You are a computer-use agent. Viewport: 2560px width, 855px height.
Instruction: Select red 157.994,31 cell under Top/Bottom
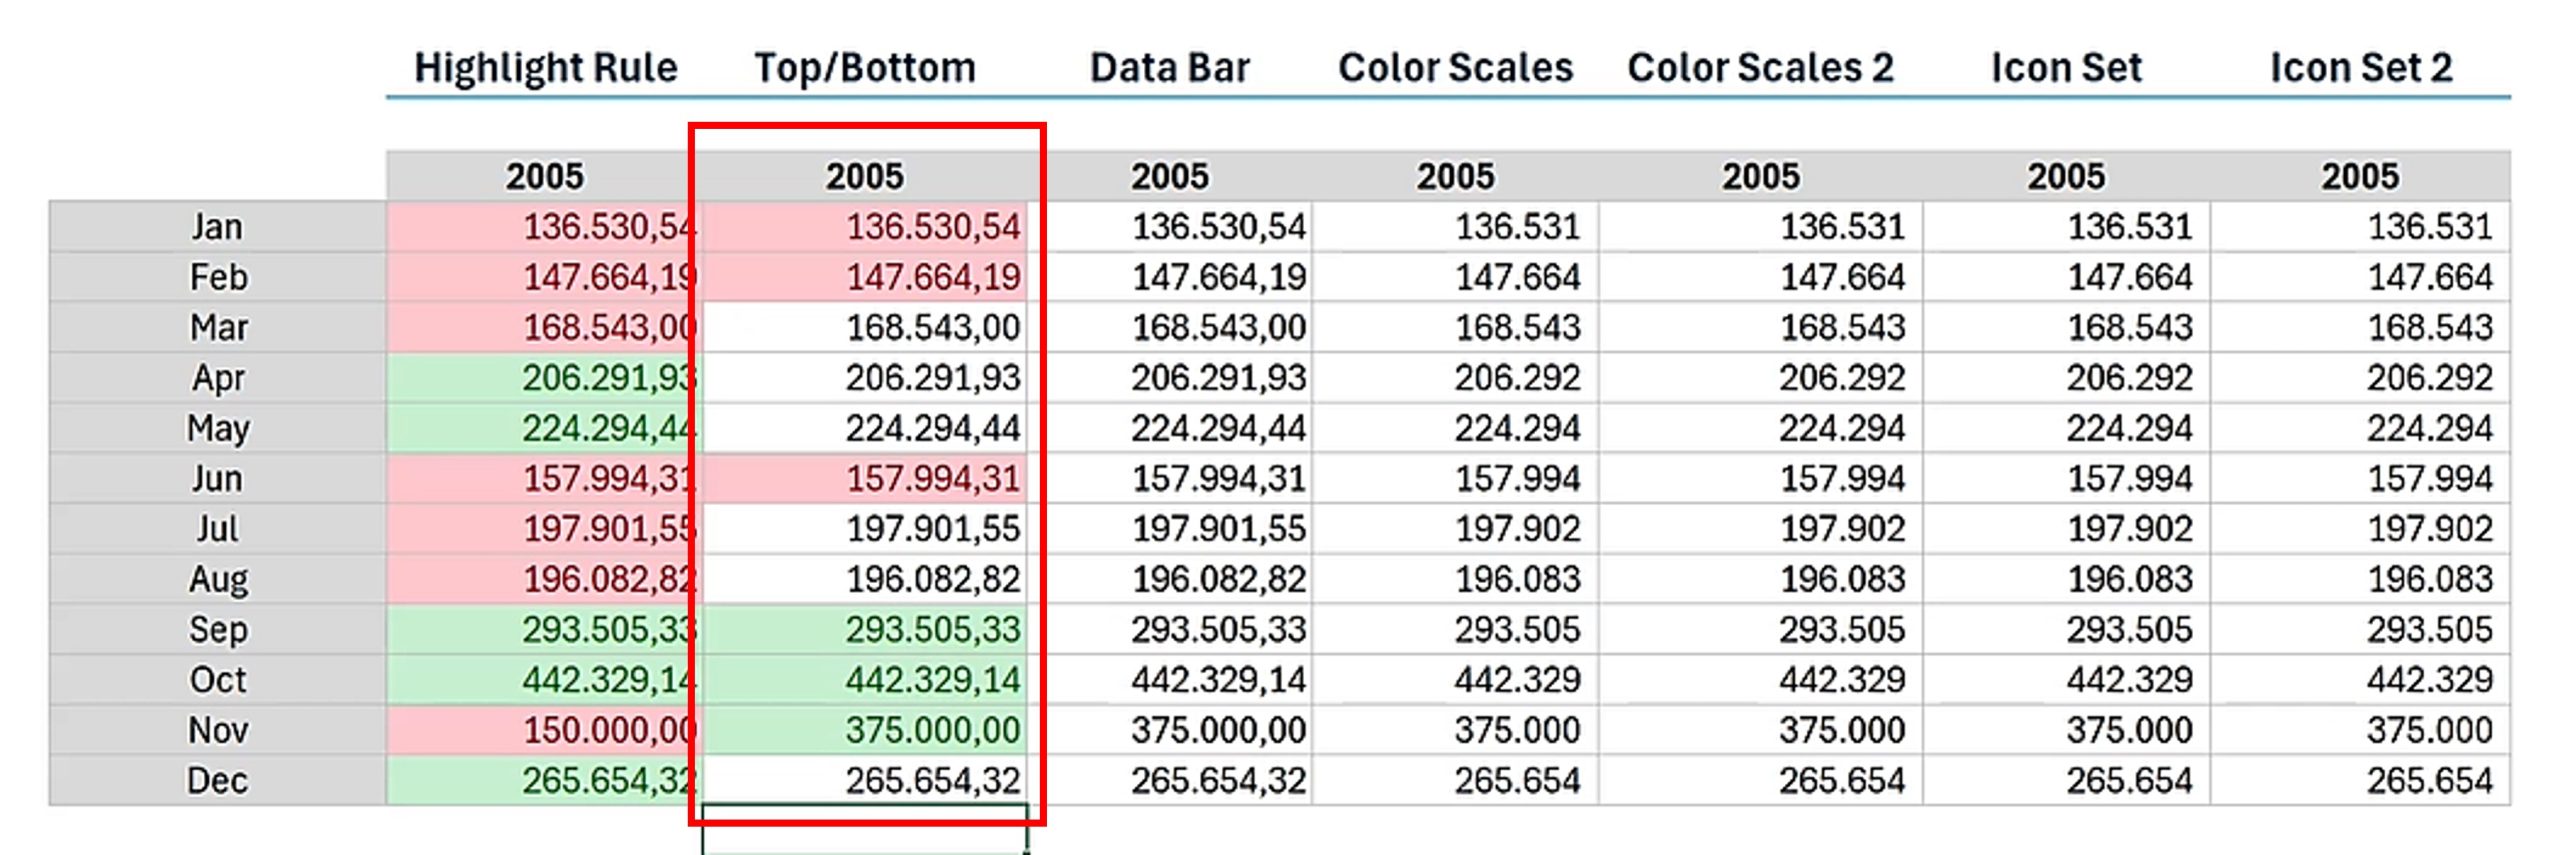click(865, 479)
